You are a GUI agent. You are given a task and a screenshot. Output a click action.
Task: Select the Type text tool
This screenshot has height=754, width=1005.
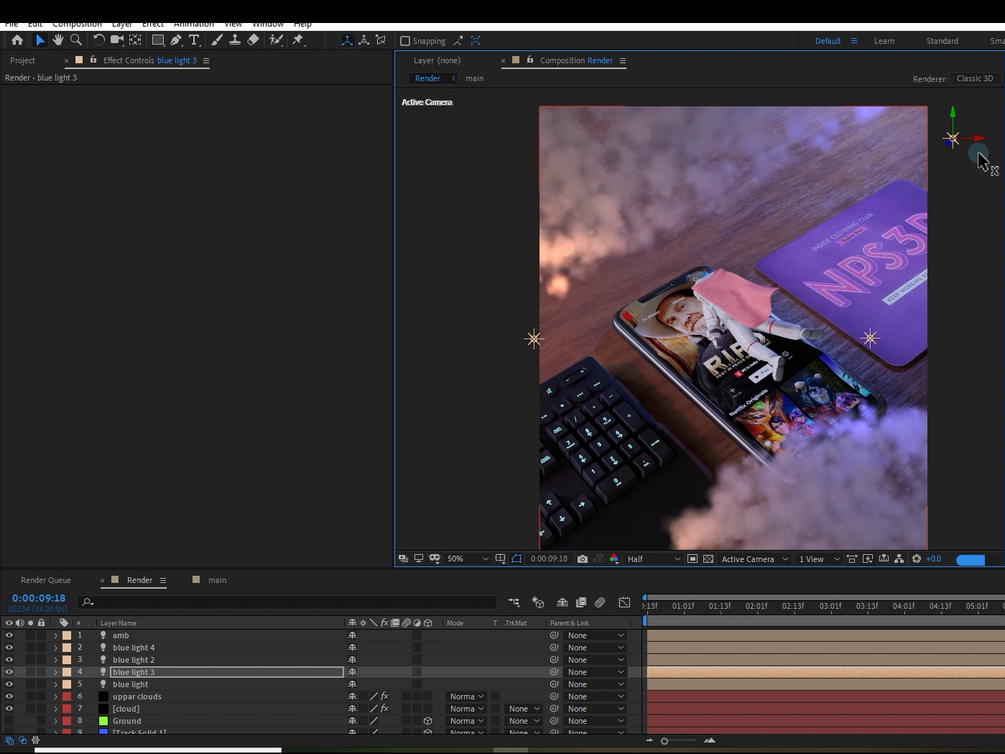coord(194,40)
